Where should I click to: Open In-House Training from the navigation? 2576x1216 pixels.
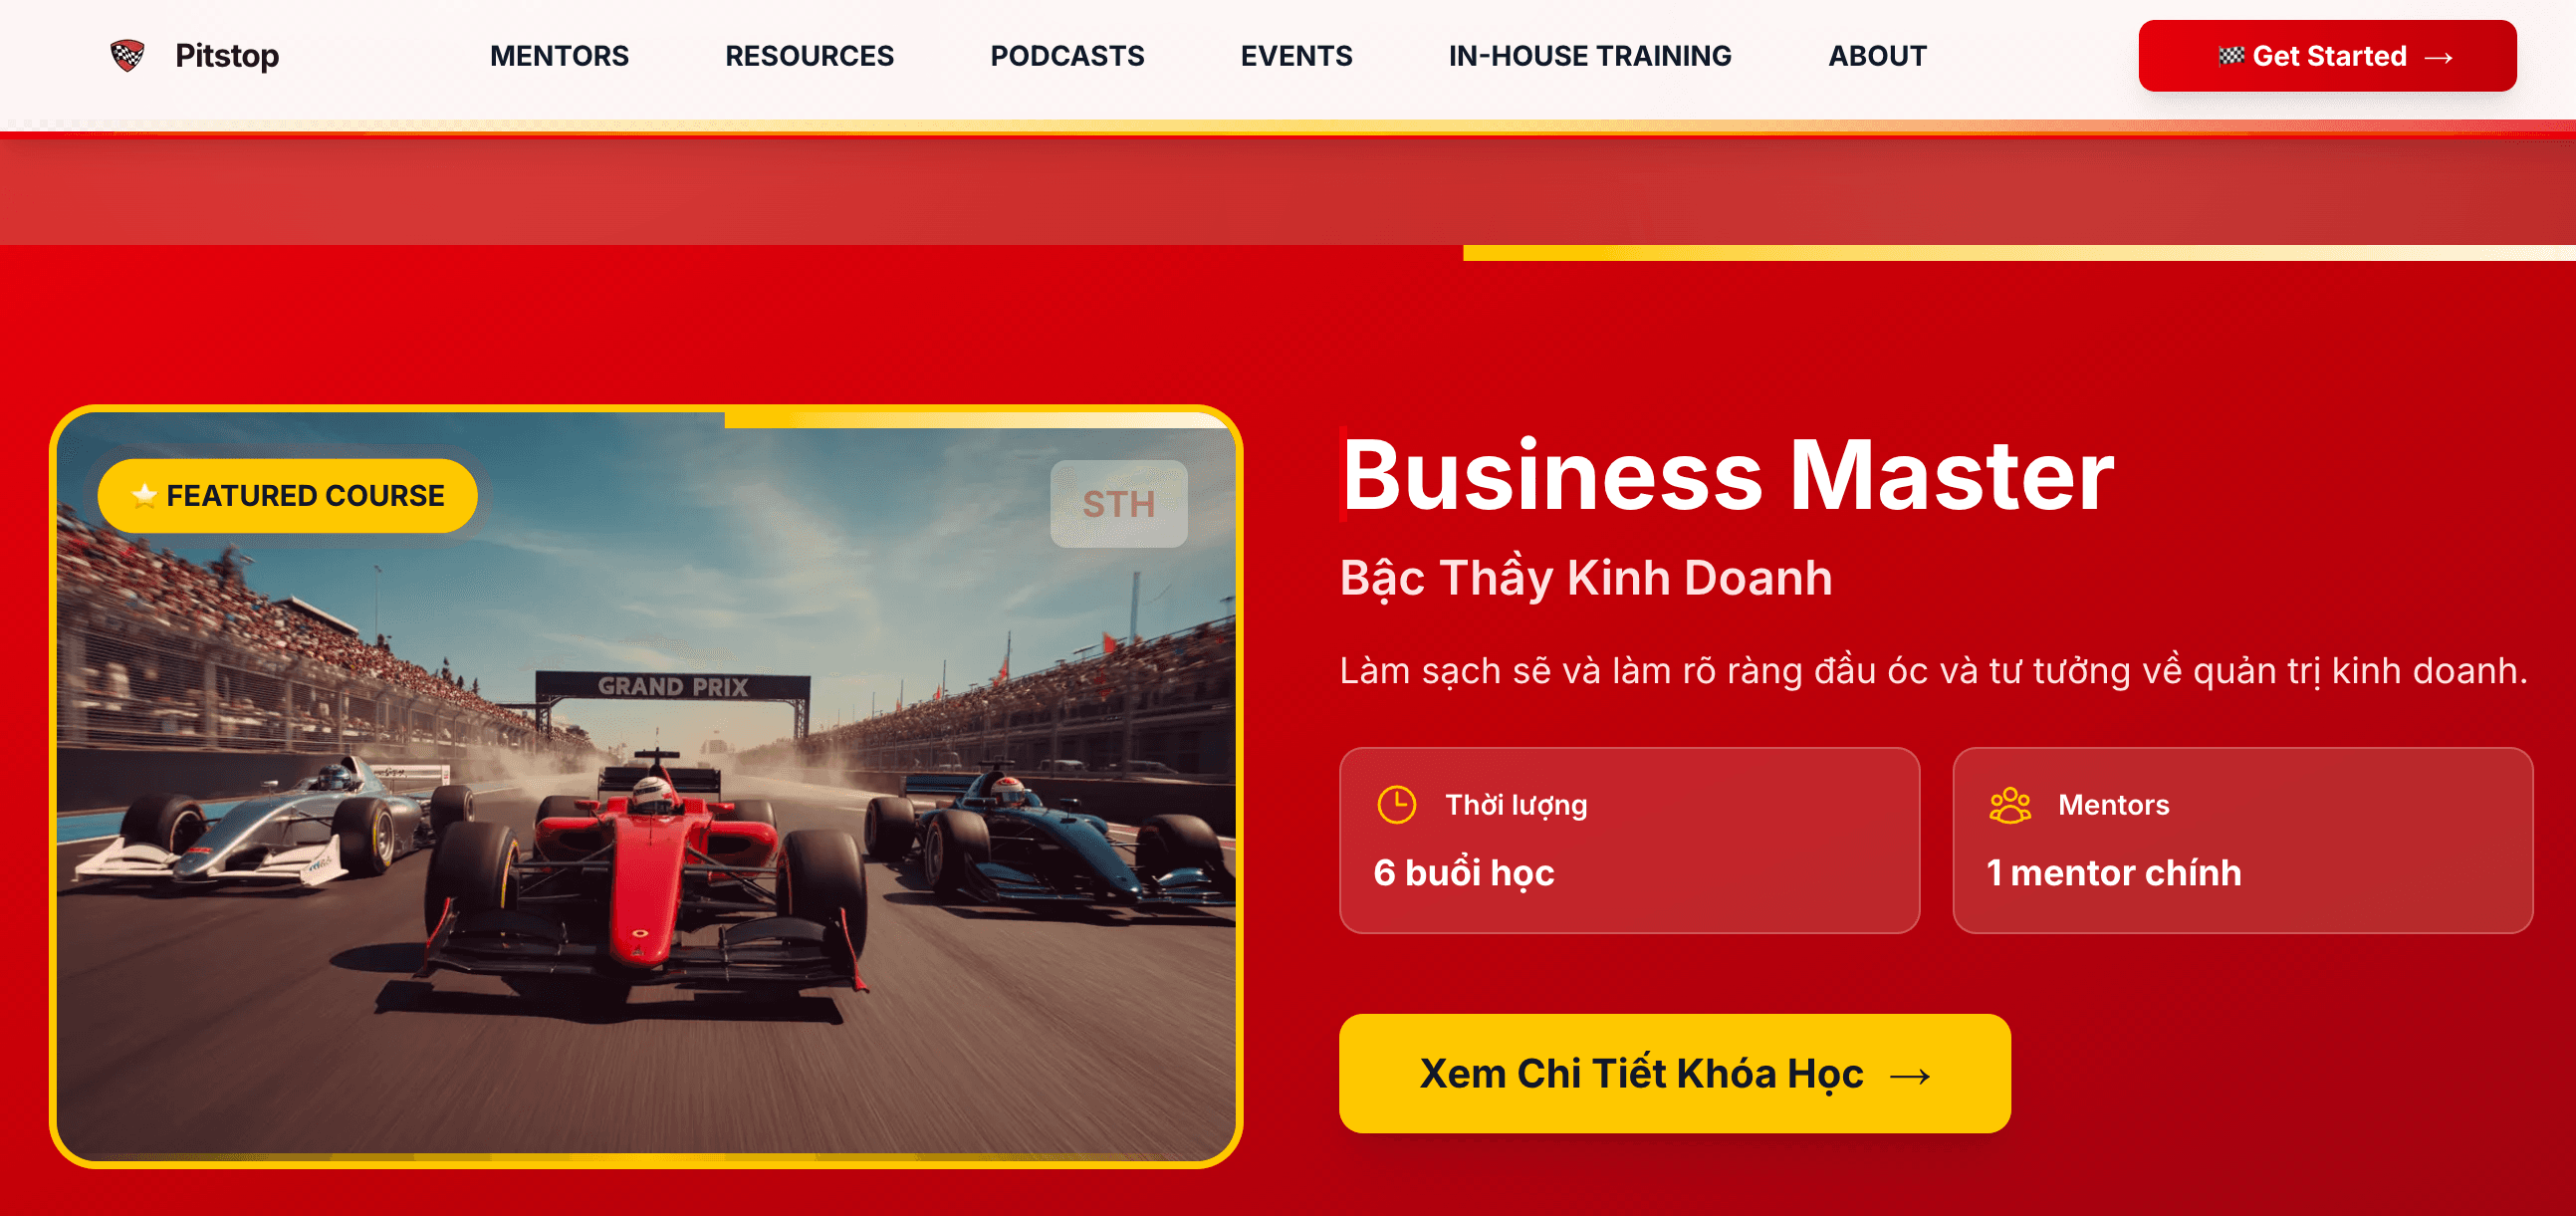(1590, 56)
